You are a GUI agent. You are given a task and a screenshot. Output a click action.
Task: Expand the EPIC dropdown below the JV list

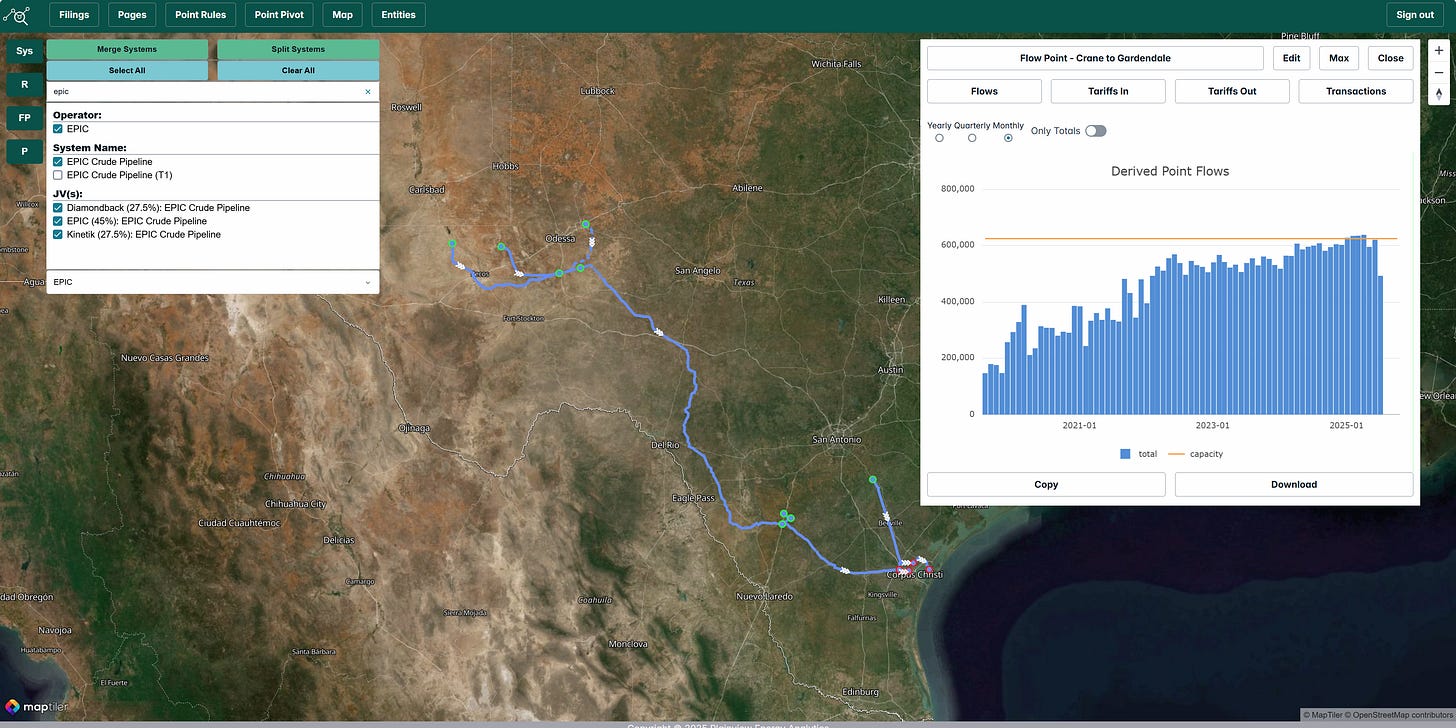[213, 282]
